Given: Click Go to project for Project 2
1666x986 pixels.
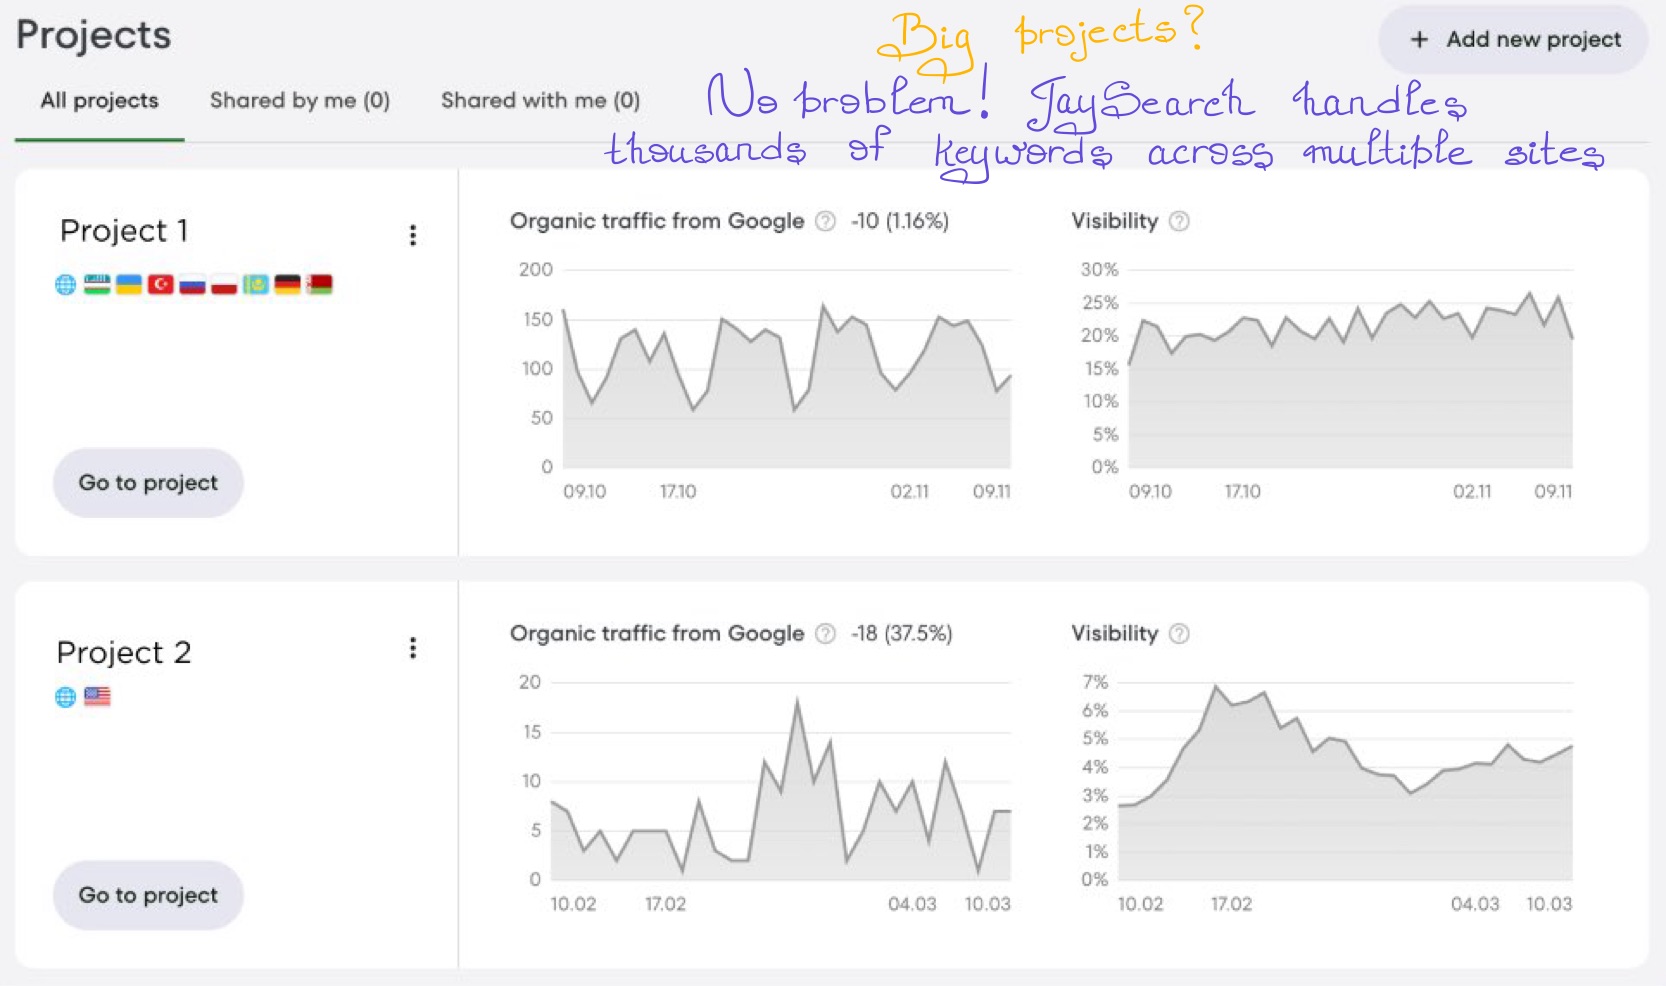Looking at the screenshot, I should (147, 895).
